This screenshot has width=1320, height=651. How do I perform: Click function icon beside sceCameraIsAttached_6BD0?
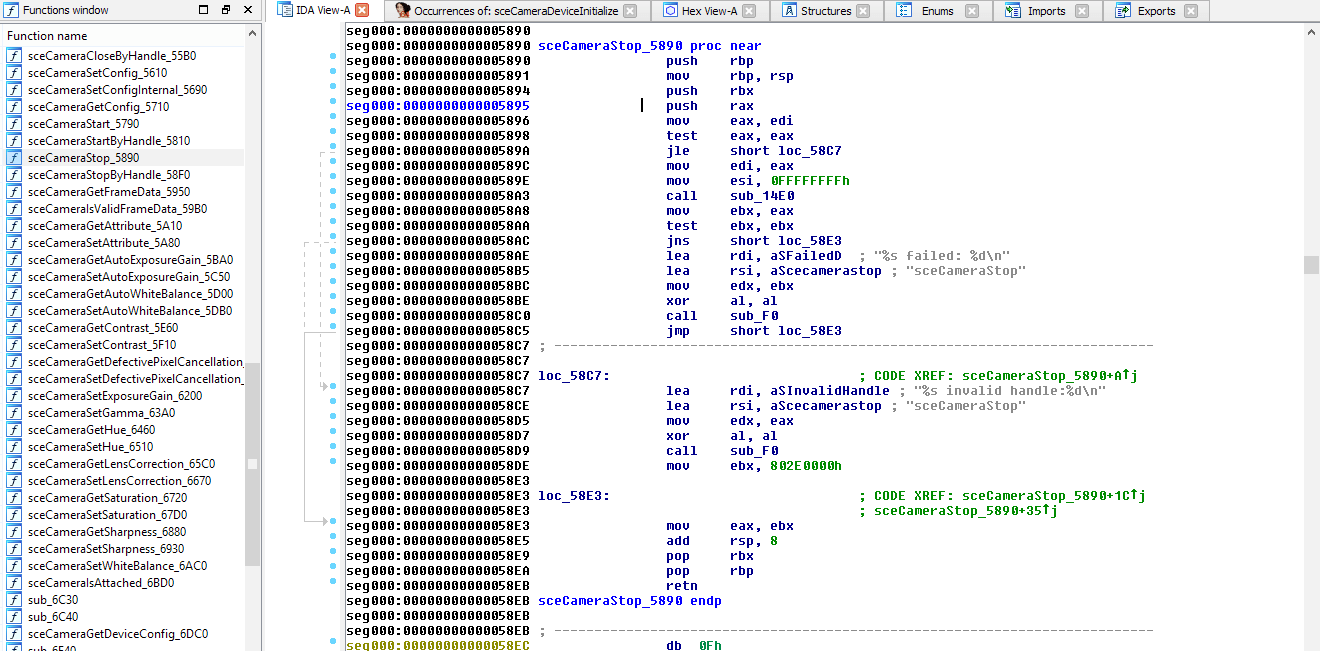click(x=14, y=583)
